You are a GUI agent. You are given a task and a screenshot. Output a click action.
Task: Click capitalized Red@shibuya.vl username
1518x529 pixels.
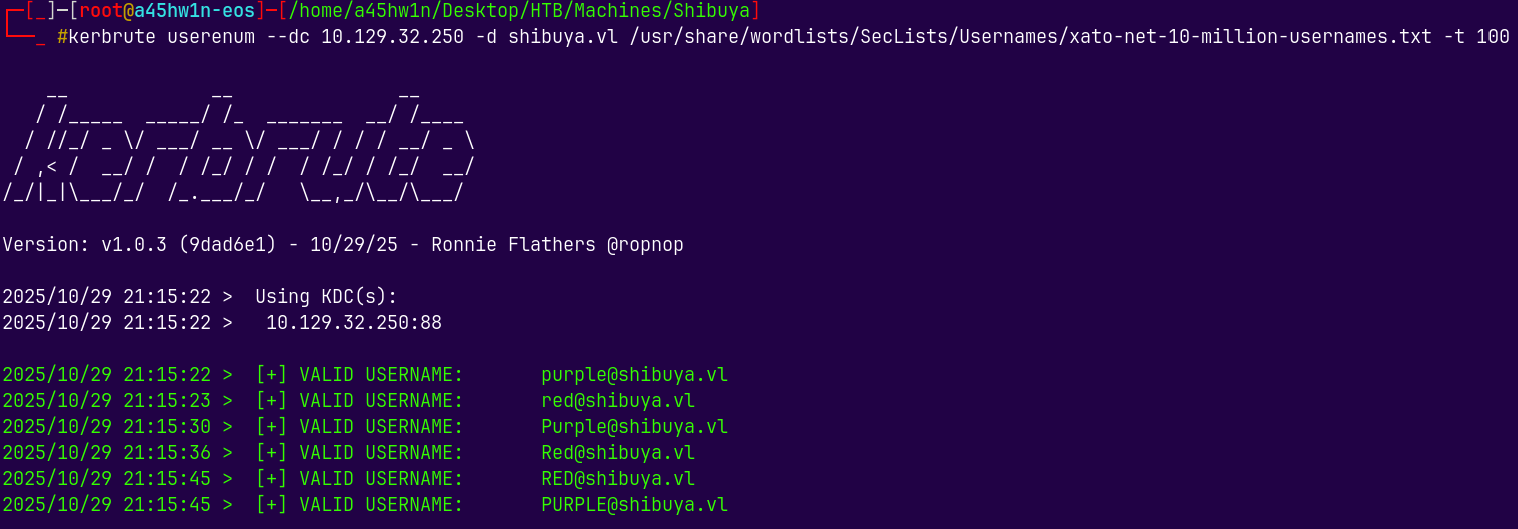617,453
